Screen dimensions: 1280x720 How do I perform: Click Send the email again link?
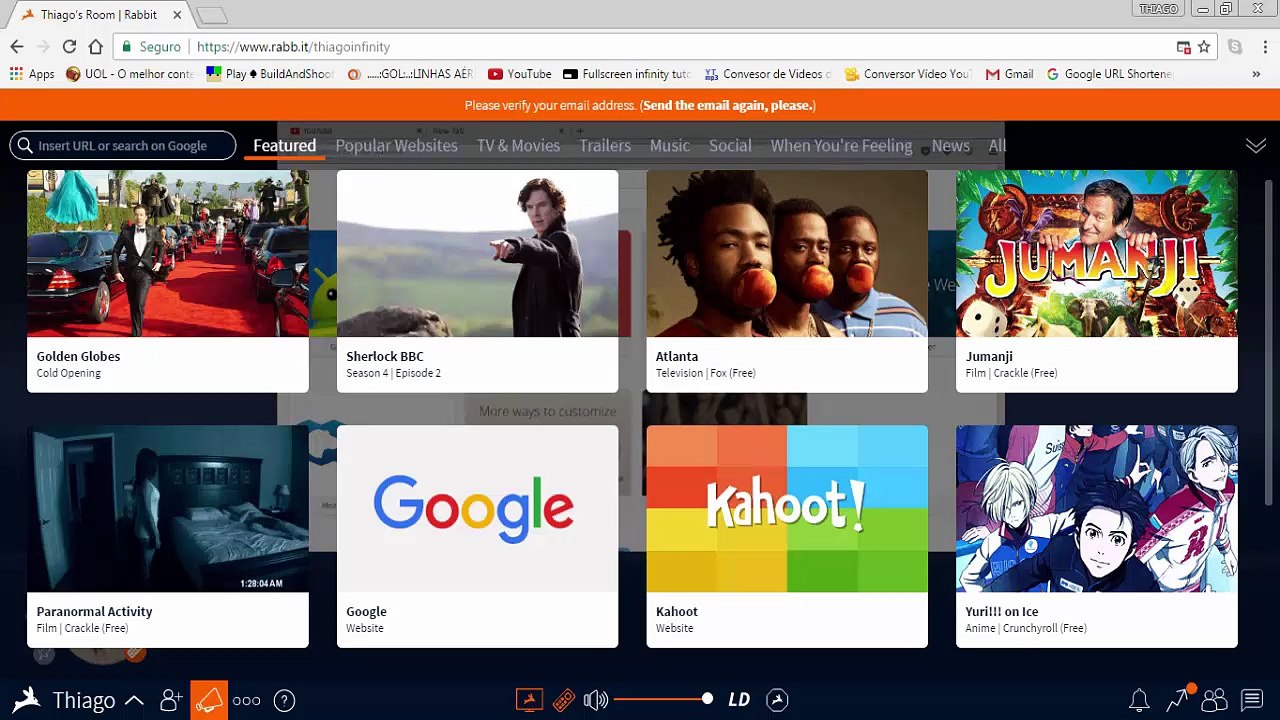point(728,105)
